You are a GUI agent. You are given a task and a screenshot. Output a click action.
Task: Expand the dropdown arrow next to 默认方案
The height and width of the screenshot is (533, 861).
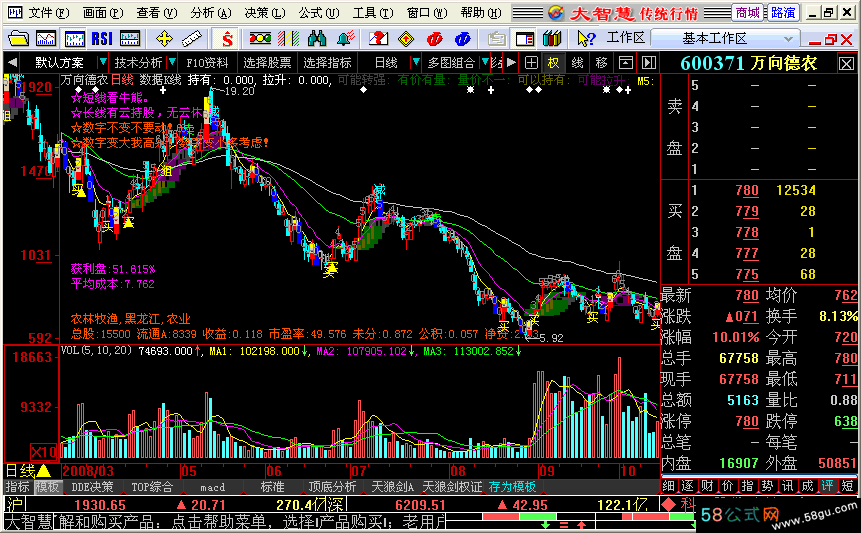tap(102, 63)
